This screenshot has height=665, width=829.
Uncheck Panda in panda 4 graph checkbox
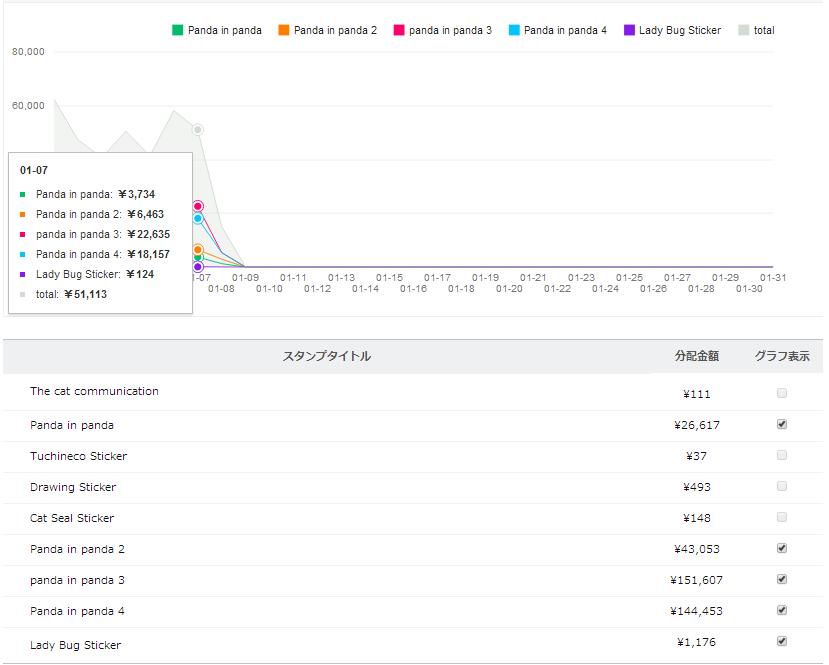coord(782,610)
